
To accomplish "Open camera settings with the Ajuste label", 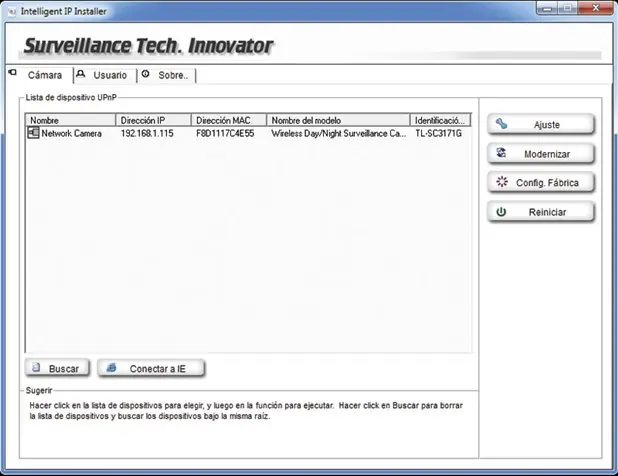I will [x=547, y=125].
